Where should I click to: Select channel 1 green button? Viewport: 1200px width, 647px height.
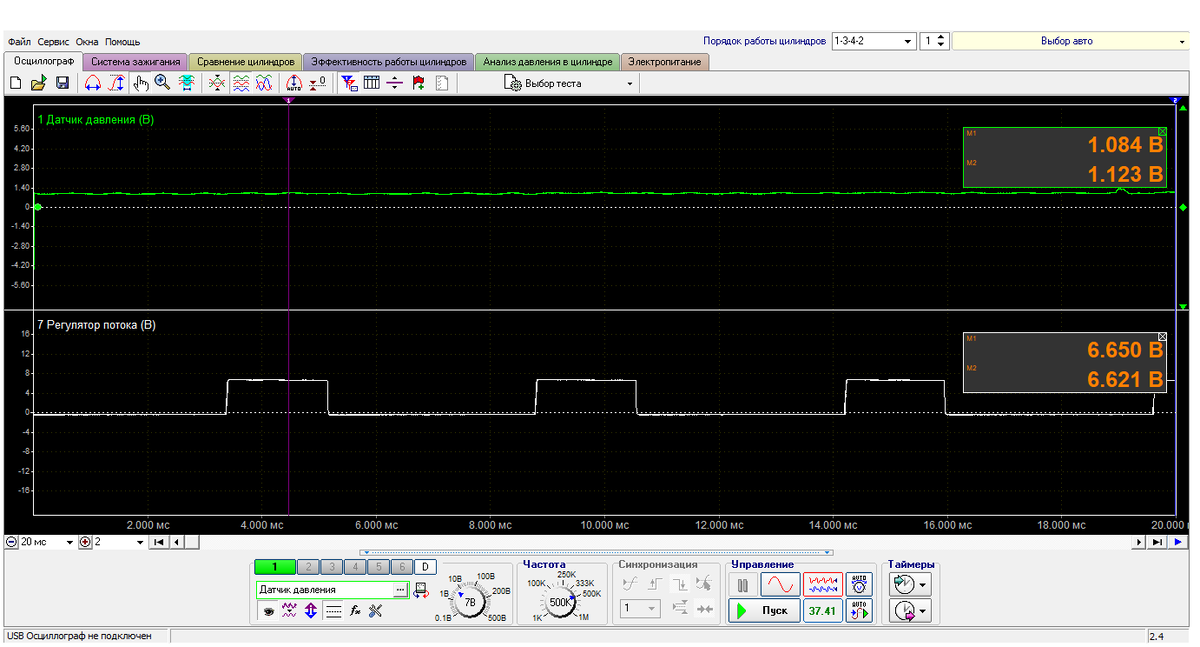click(x=274, y=567)
